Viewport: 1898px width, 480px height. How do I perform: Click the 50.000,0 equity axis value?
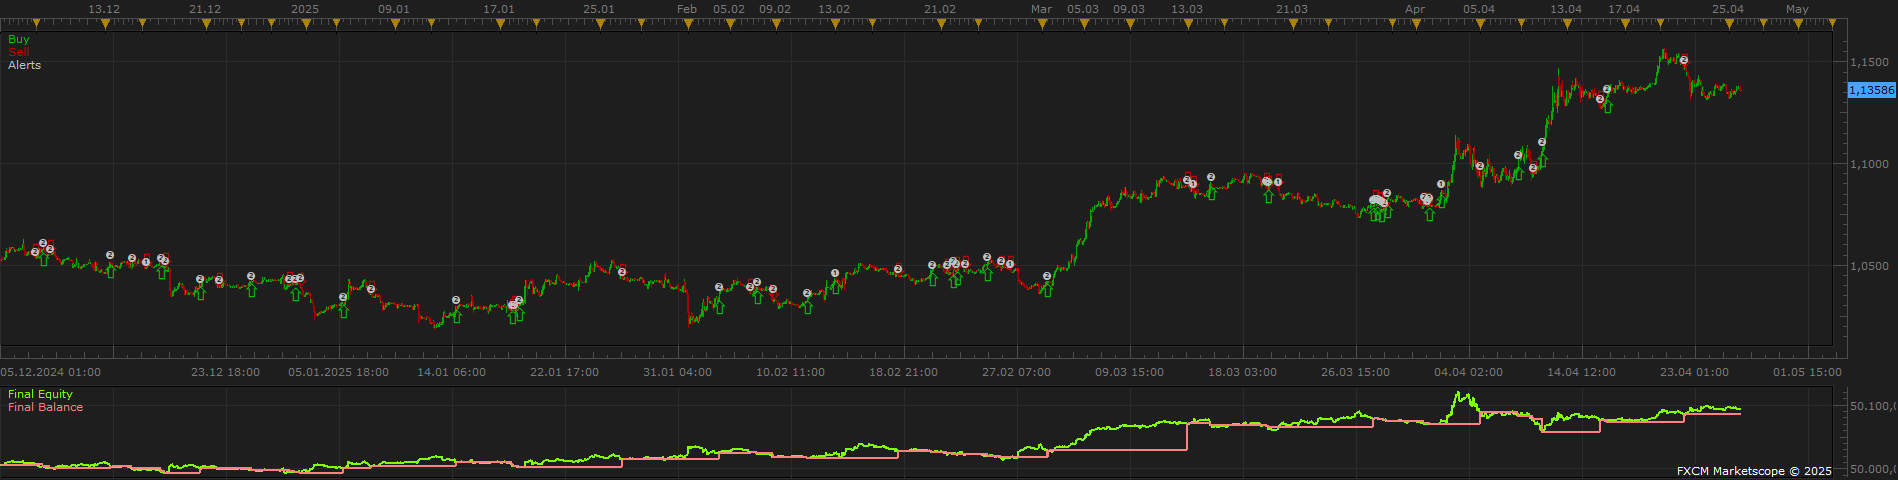pyautogui.click(x=1872, y=468)
